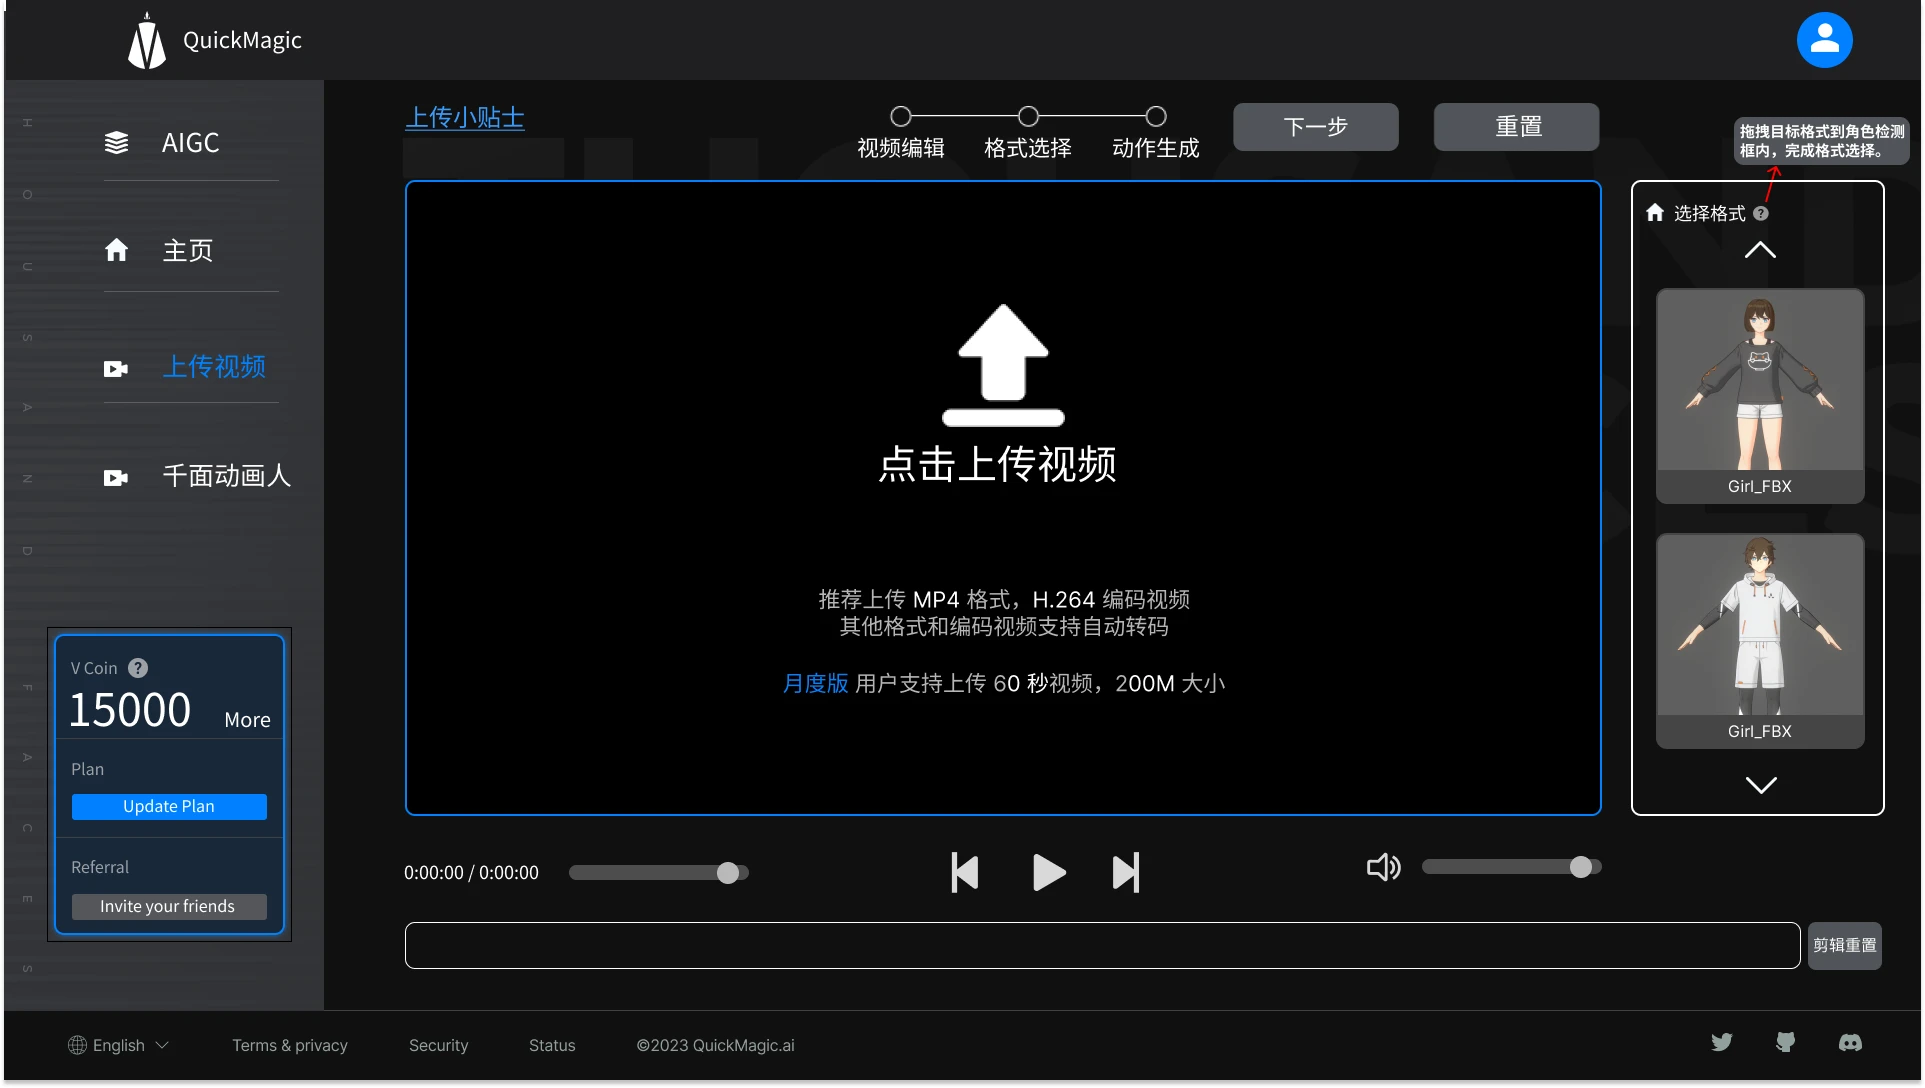This screenshot has height=1088, width=1925.
Task: Click the 下一步 button
Action: (1315, 127)
